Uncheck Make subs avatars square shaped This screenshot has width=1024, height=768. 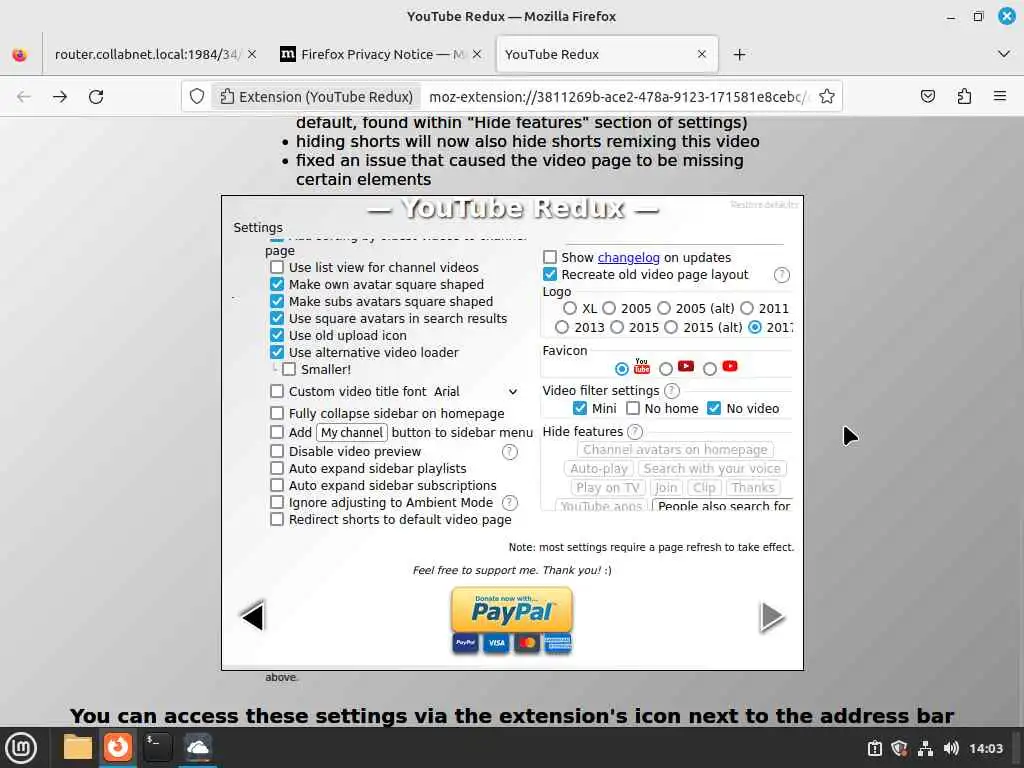click(277, 301)
